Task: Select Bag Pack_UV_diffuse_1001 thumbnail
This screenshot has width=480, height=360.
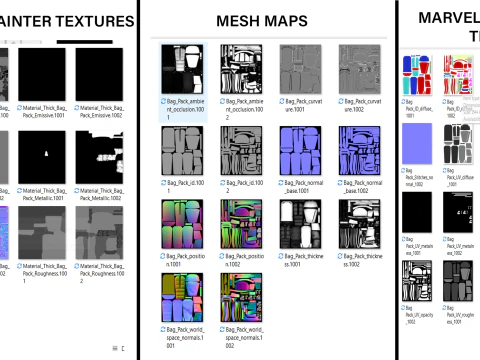Action: (458, 144)
